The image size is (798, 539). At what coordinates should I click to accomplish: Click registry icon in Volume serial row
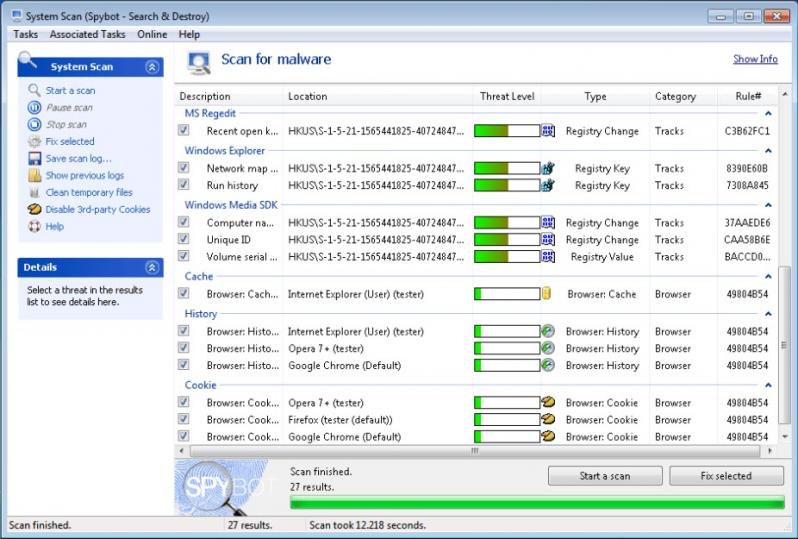pyautogui.click(x=548, y=257)
